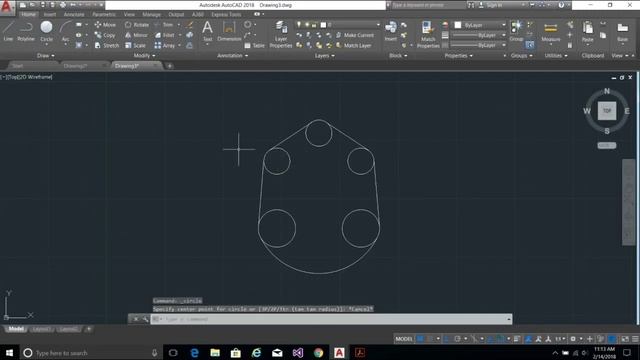Select the Polyline tool
The image size is (640, 360).
point(26,31)
